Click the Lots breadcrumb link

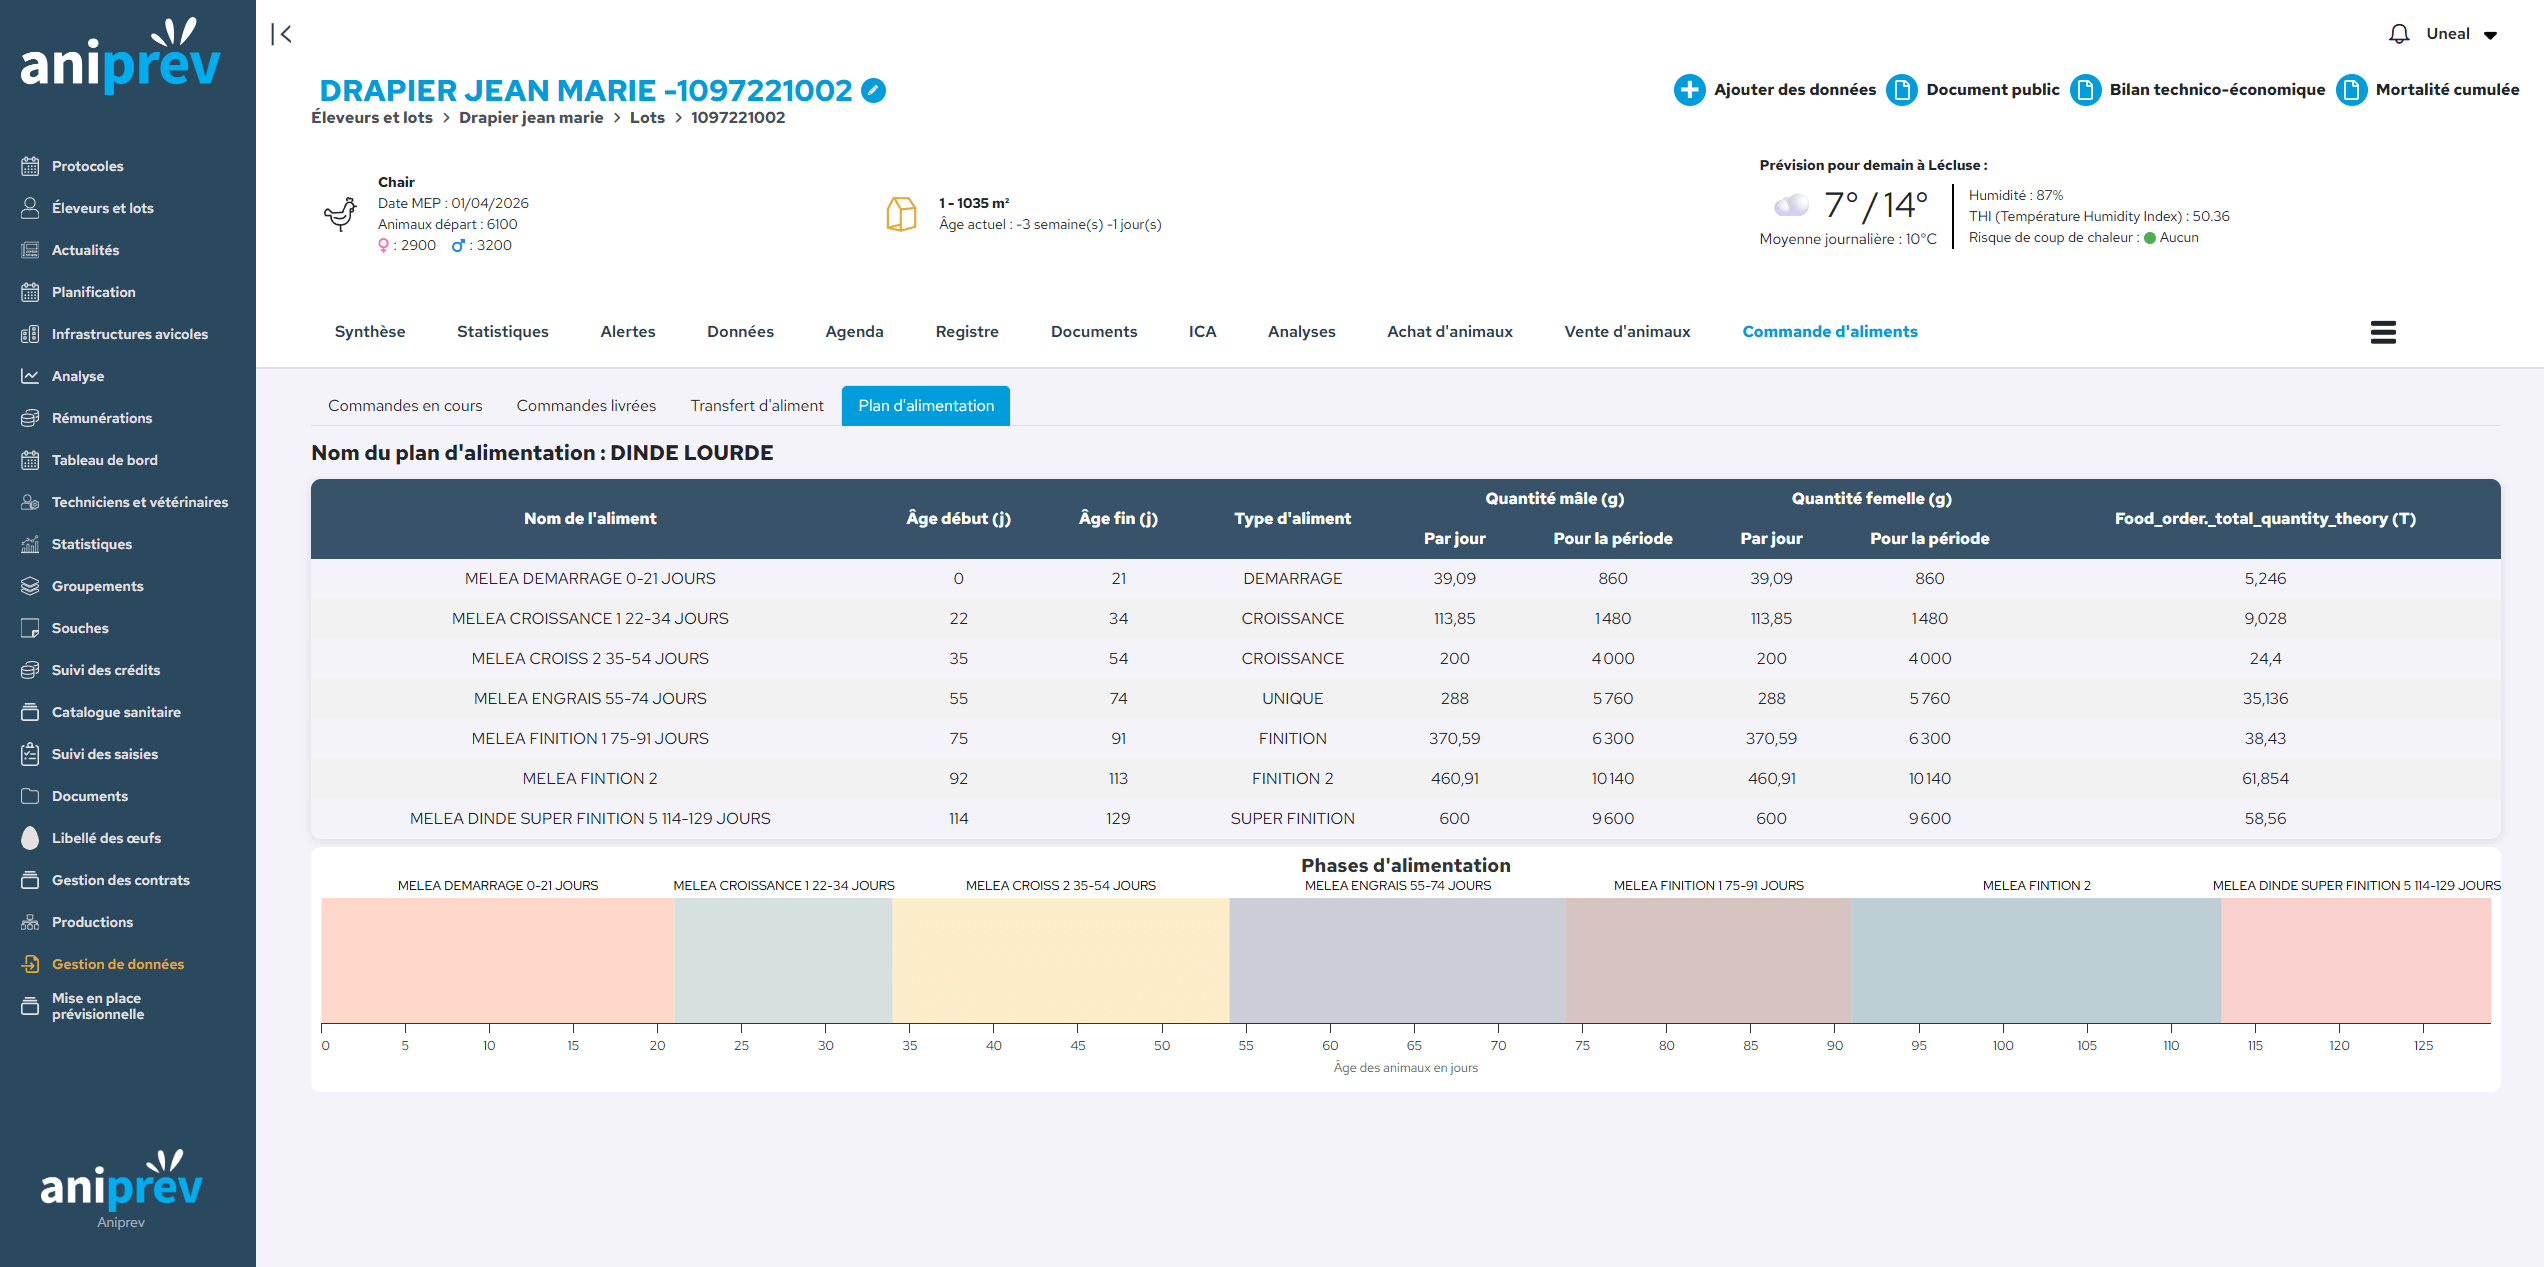click(646, 118)
